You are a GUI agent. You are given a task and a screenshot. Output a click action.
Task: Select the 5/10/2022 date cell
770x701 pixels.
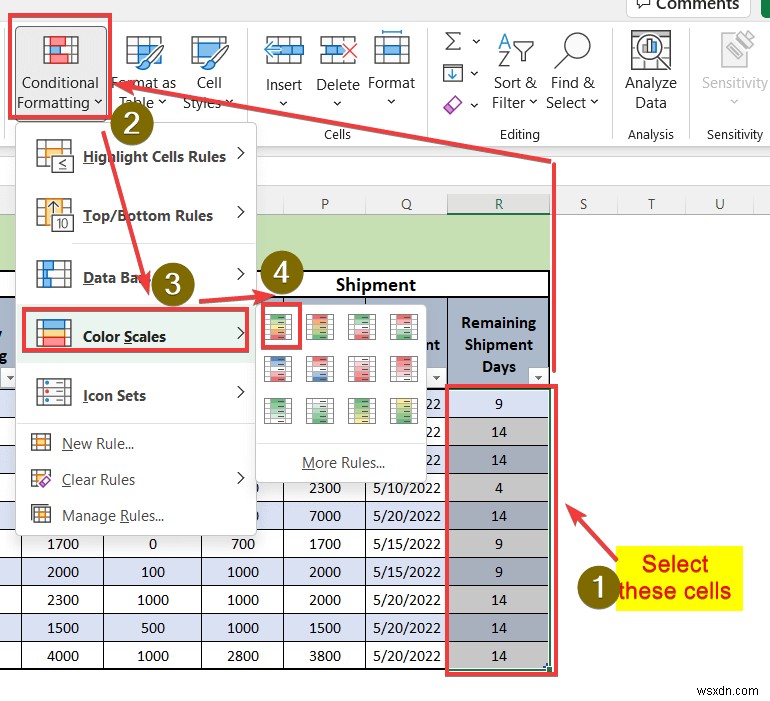[x=407, y=488]
